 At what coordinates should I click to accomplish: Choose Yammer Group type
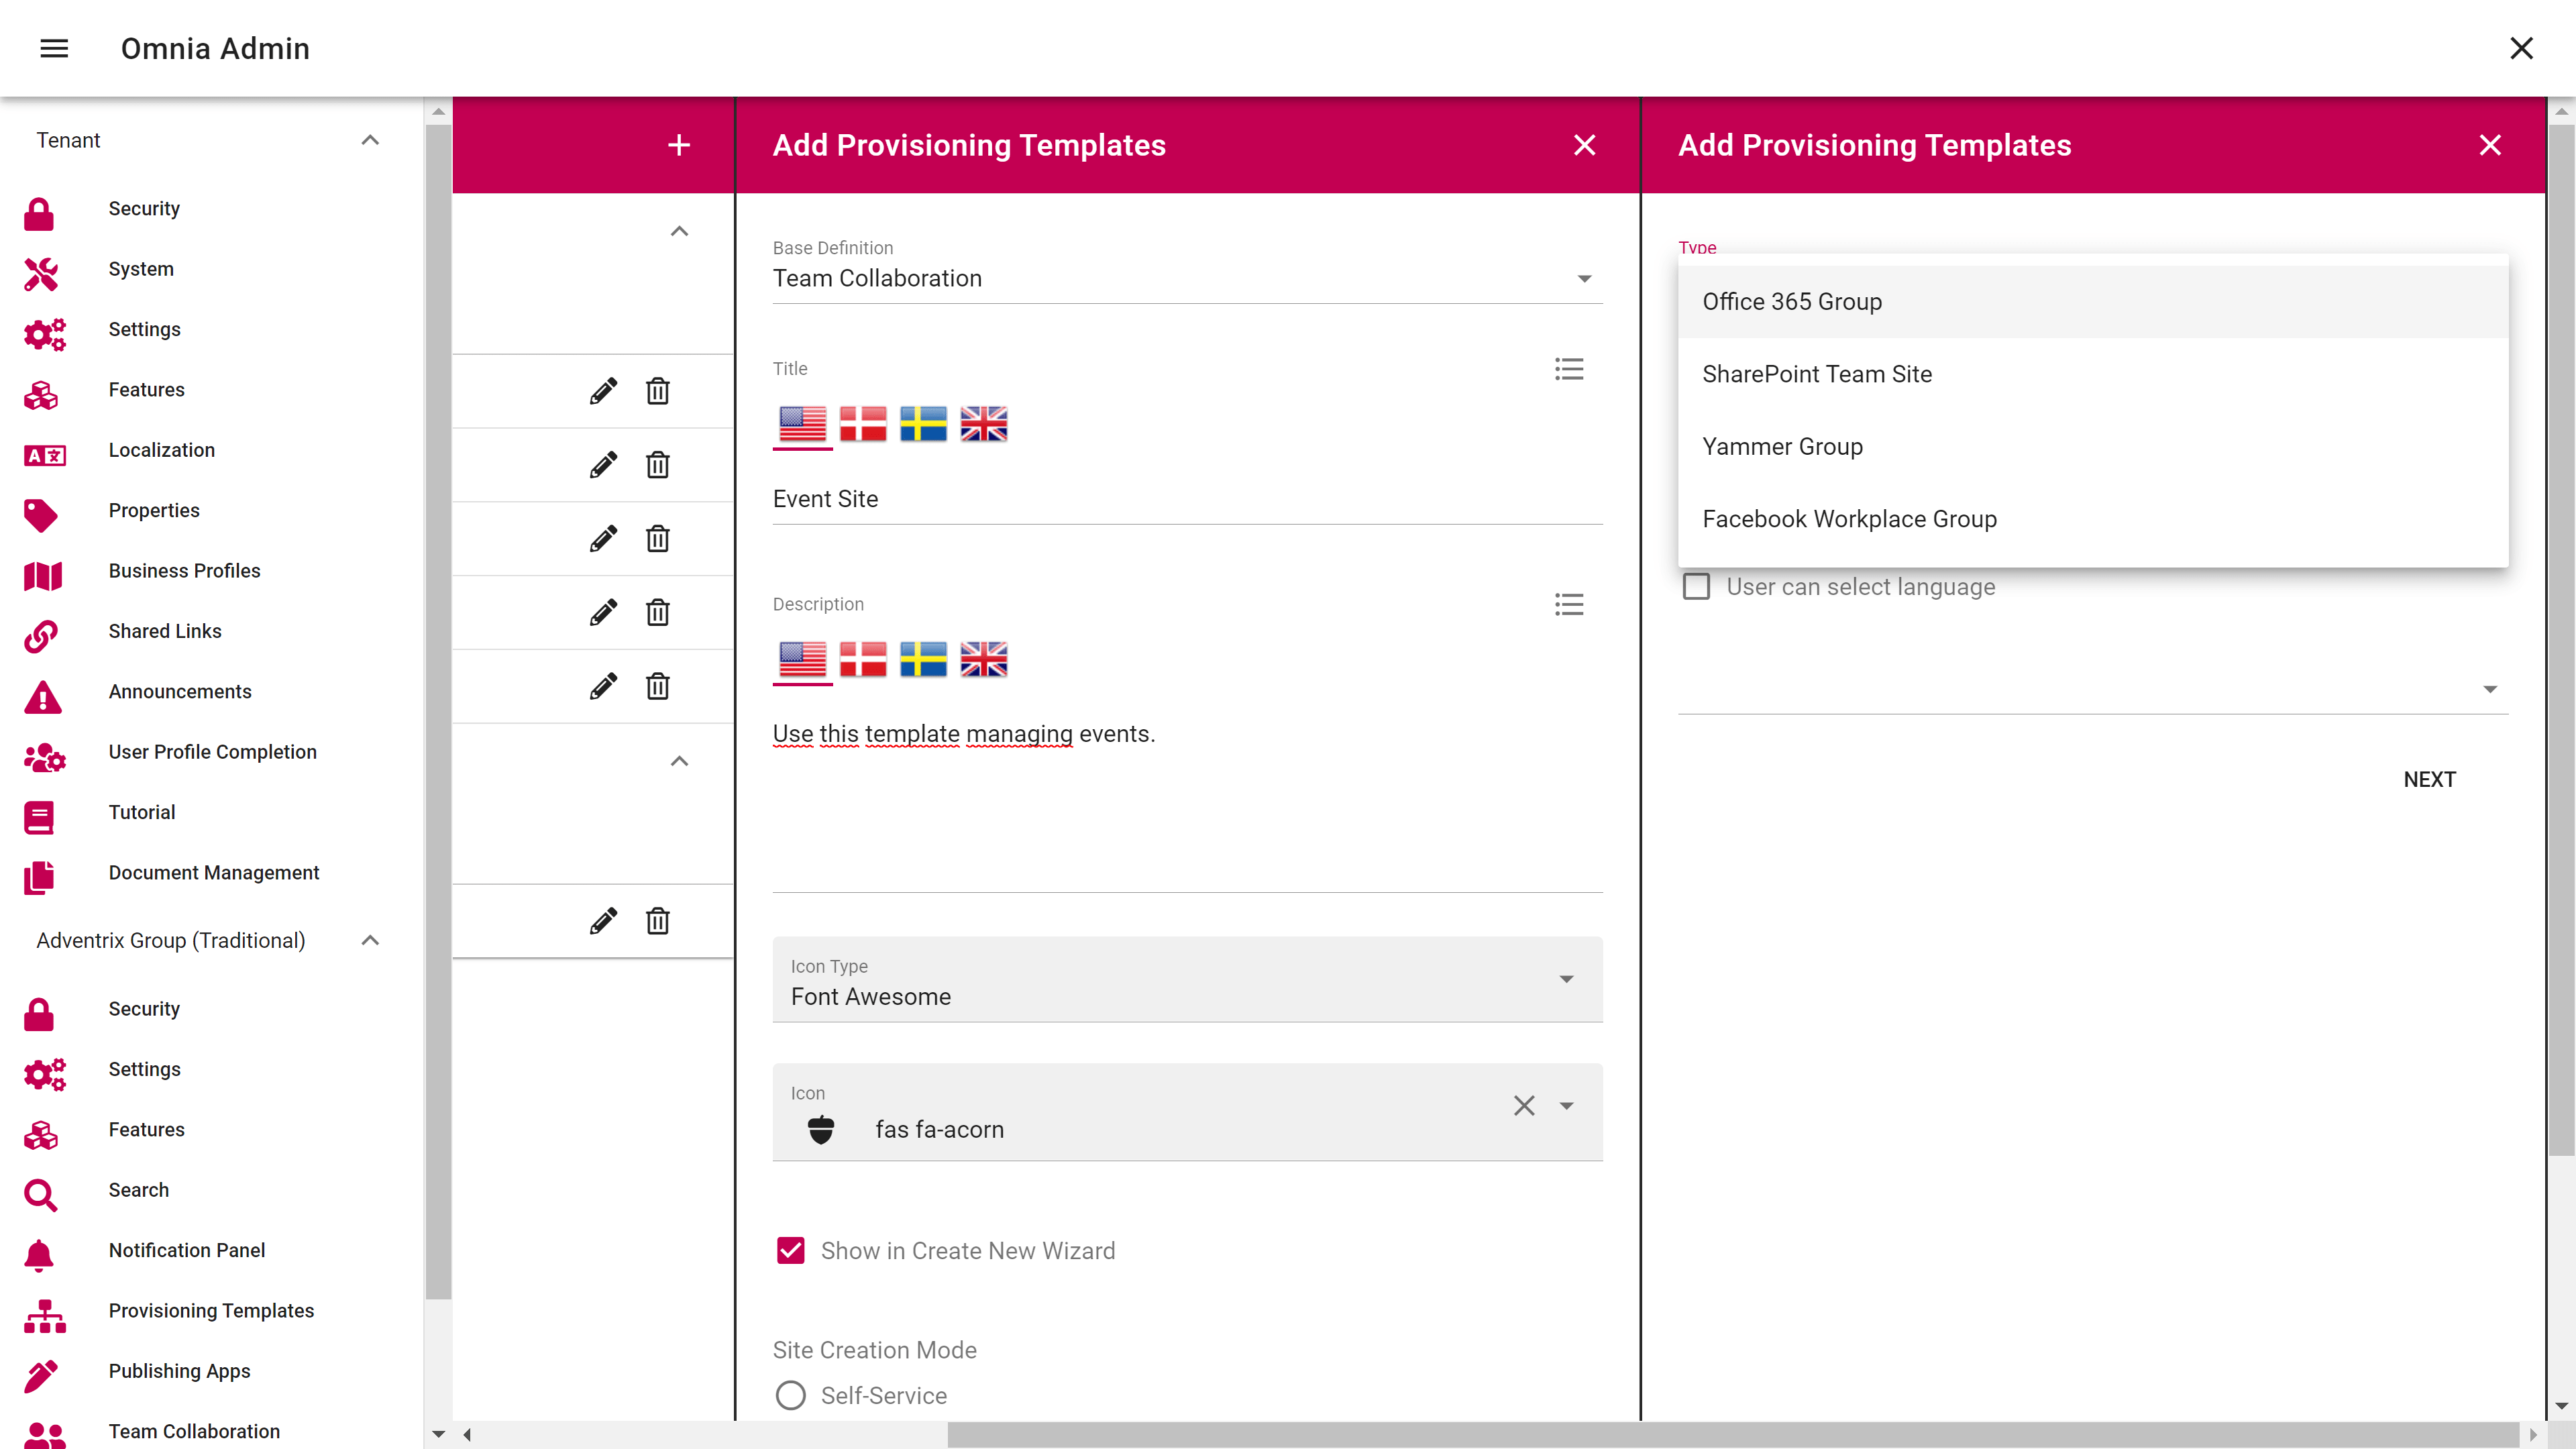point(2093,446)
